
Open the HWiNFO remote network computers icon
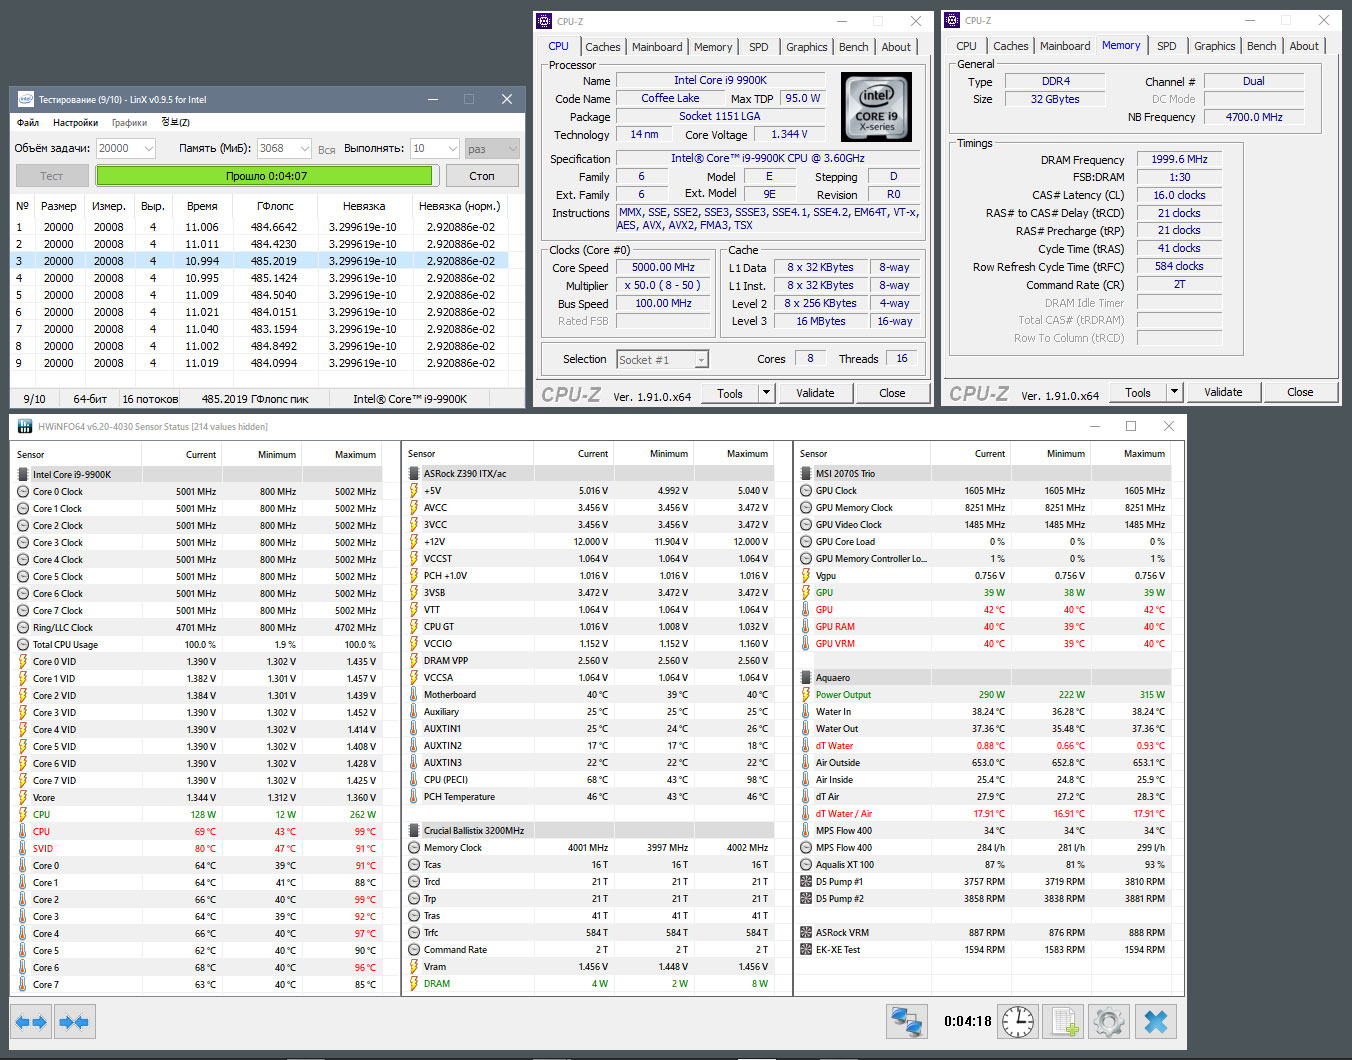pos(907,1022)
